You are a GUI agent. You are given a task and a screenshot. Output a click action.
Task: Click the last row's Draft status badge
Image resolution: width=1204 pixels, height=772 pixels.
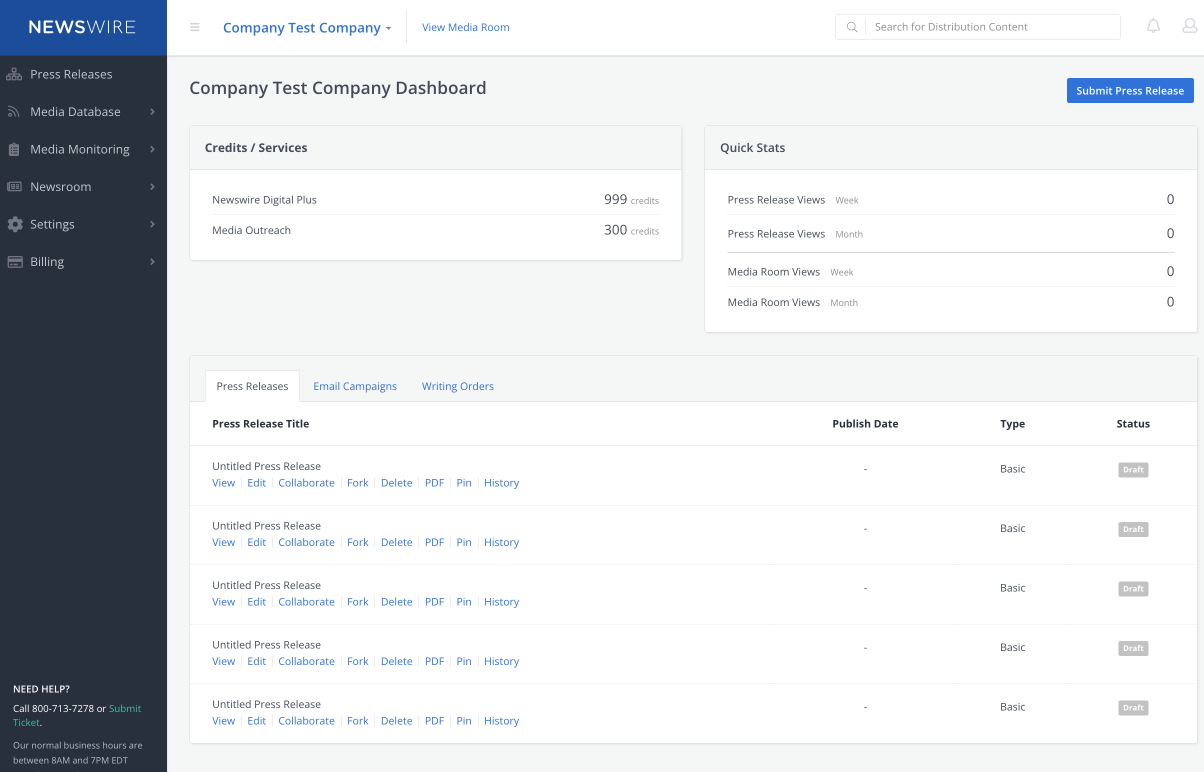[1133, 708]
